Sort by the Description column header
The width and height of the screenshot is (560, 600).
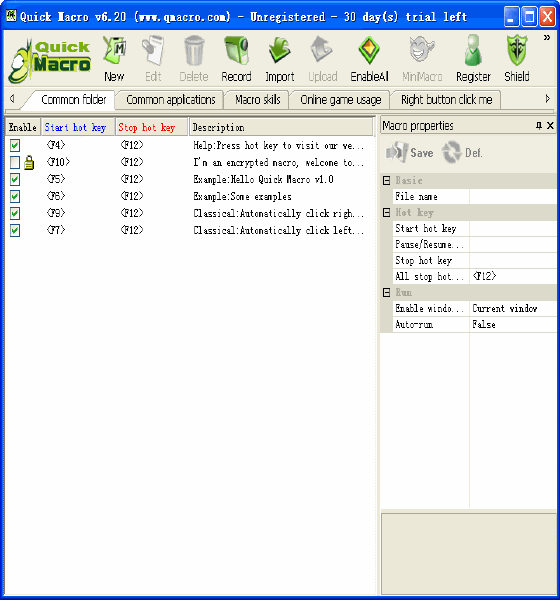click(x=281, y=127)
